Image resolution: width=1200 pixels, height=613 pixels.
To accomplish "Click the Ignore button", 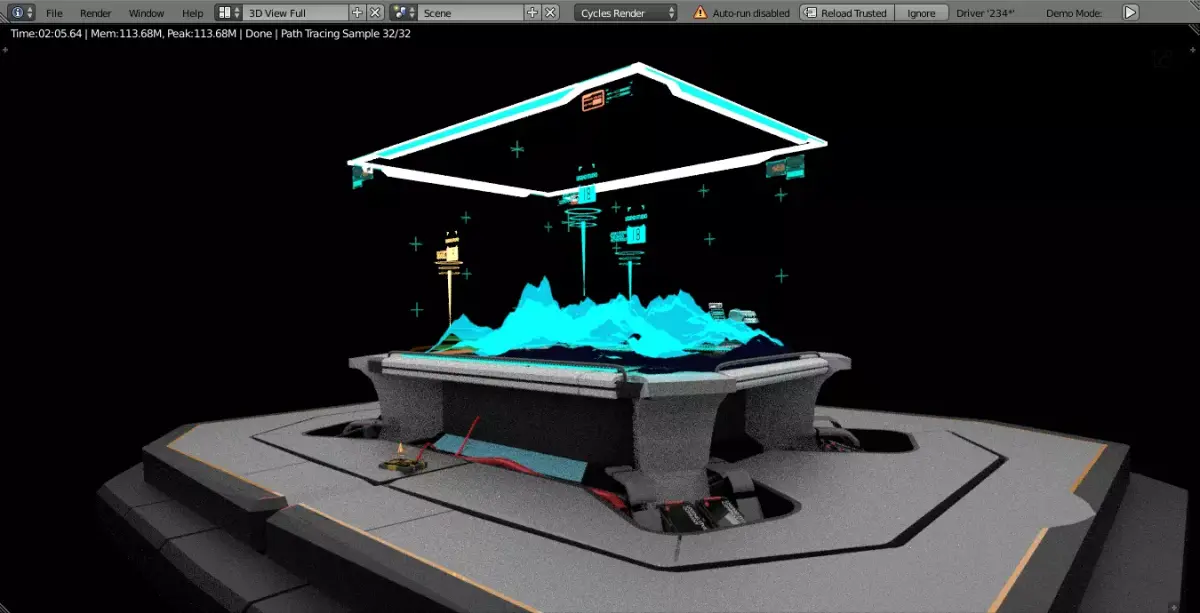I will pyautogui.click(x=921, y=13).
